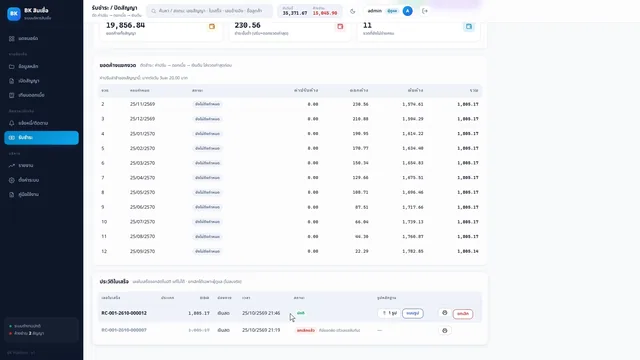Screen dimensions: 640x360
Task: Click the 35,371.67 balance in header
Action: [295, 13]
